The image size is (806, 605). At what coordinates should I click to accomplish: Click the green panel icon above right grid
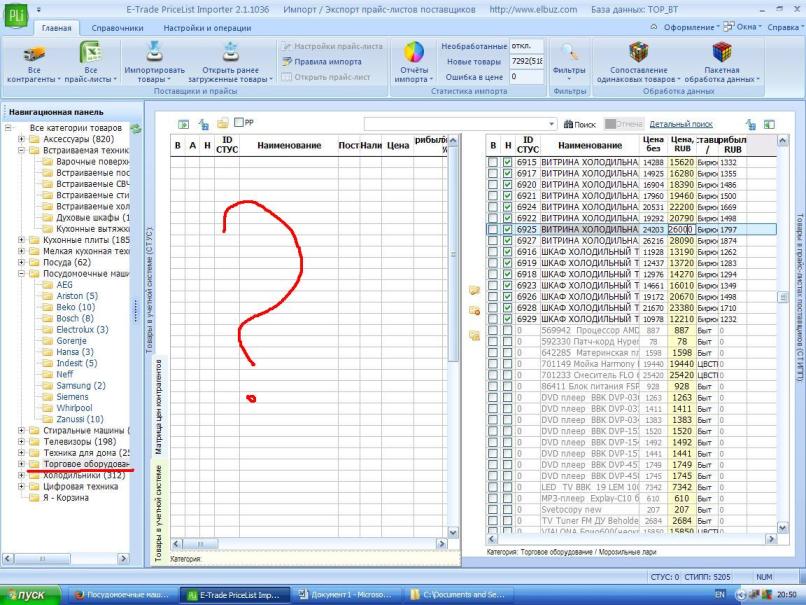pyautogui.click(x=769, y=124)
